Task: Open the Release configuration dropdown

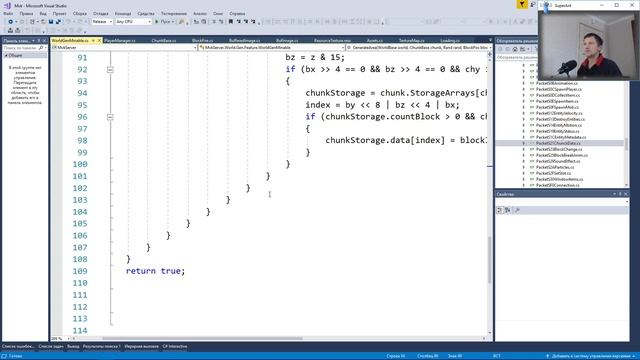Action: coord(102,22)
